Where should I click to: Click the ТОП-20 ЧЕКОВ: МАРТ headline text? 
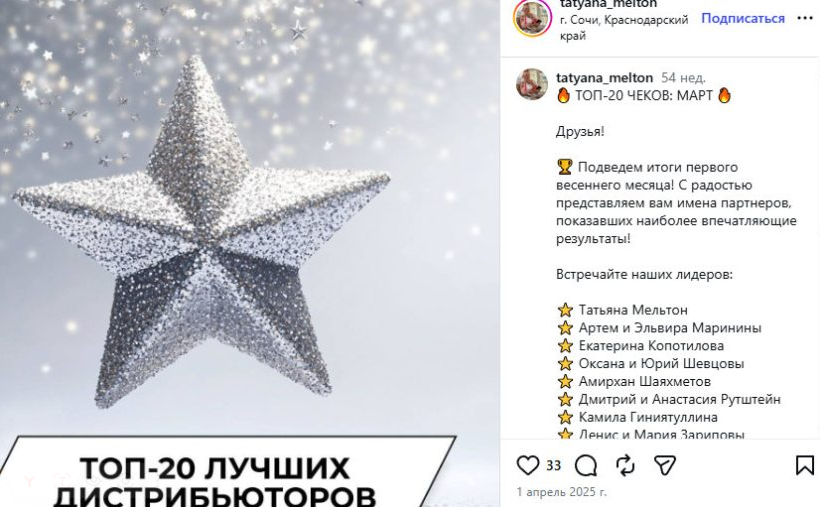[x=644, y=95]
